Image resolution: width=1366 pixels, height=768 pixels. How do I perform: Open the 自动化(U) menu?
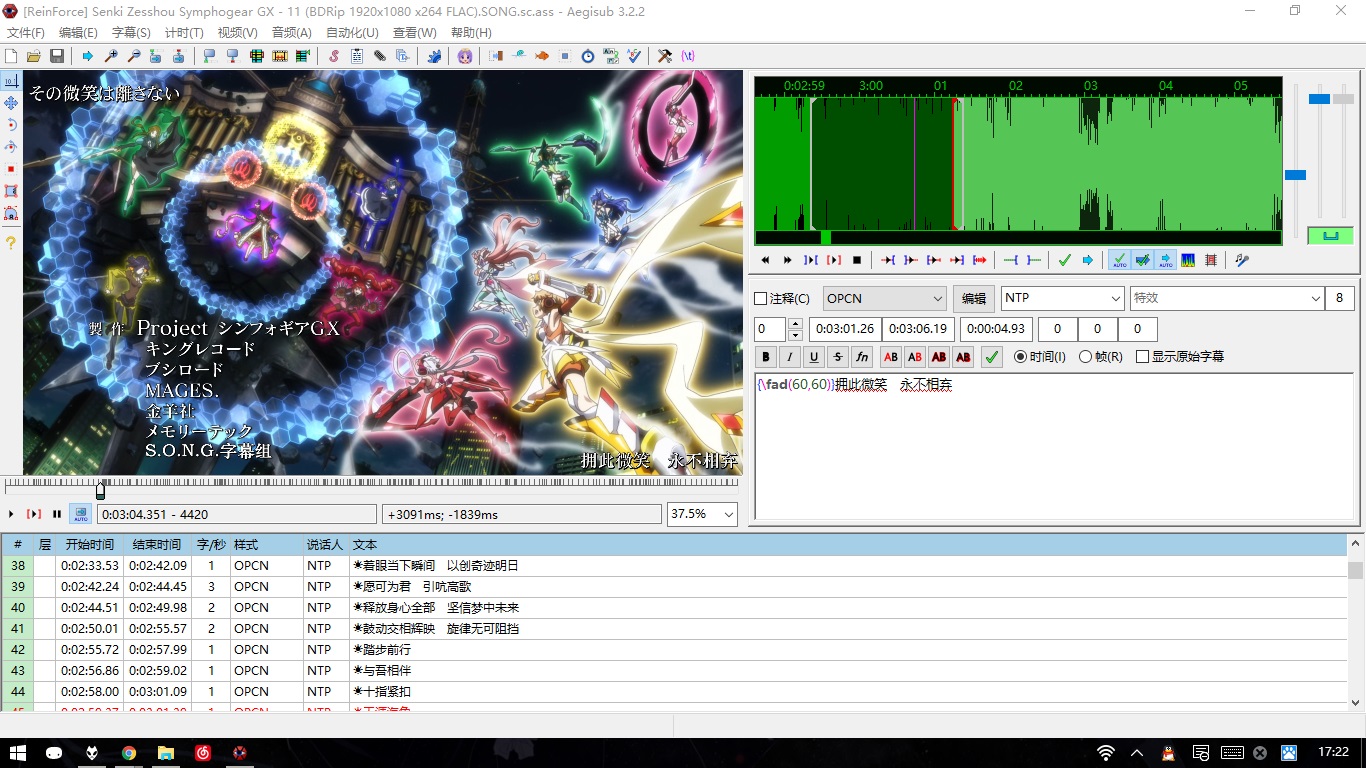click(x=352, y=33)
